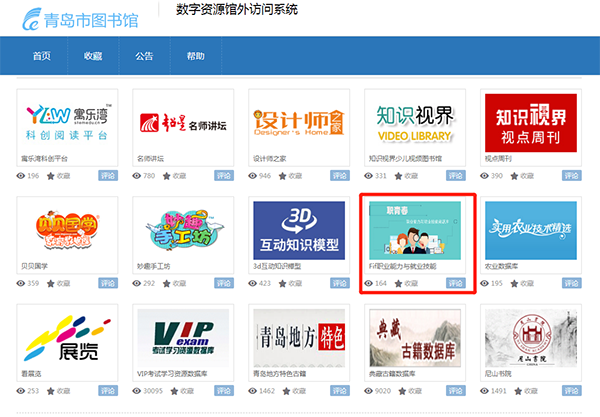Favorite 典藏古籍数据库 with its star icon
Image resolution: width=600 pixels, height=417 pixels.
tap(402, 391)
